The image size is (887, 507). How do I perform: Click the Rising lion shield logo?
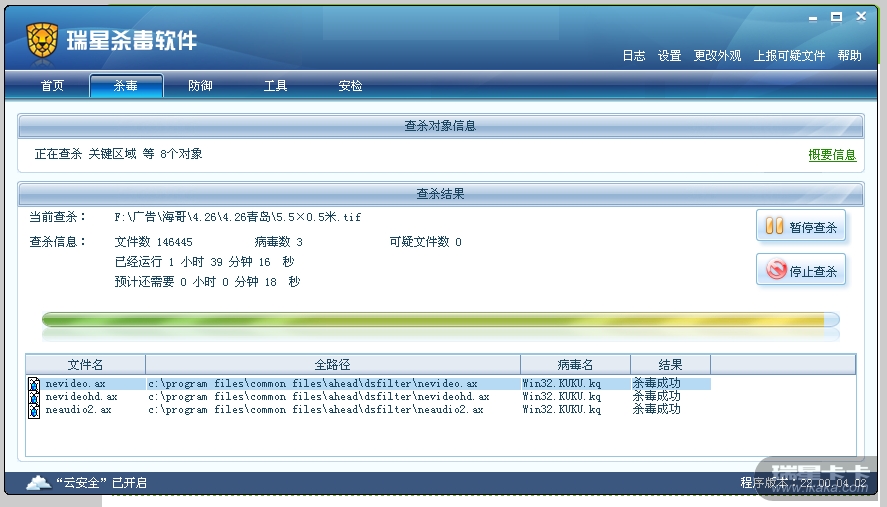pos(42,40)
